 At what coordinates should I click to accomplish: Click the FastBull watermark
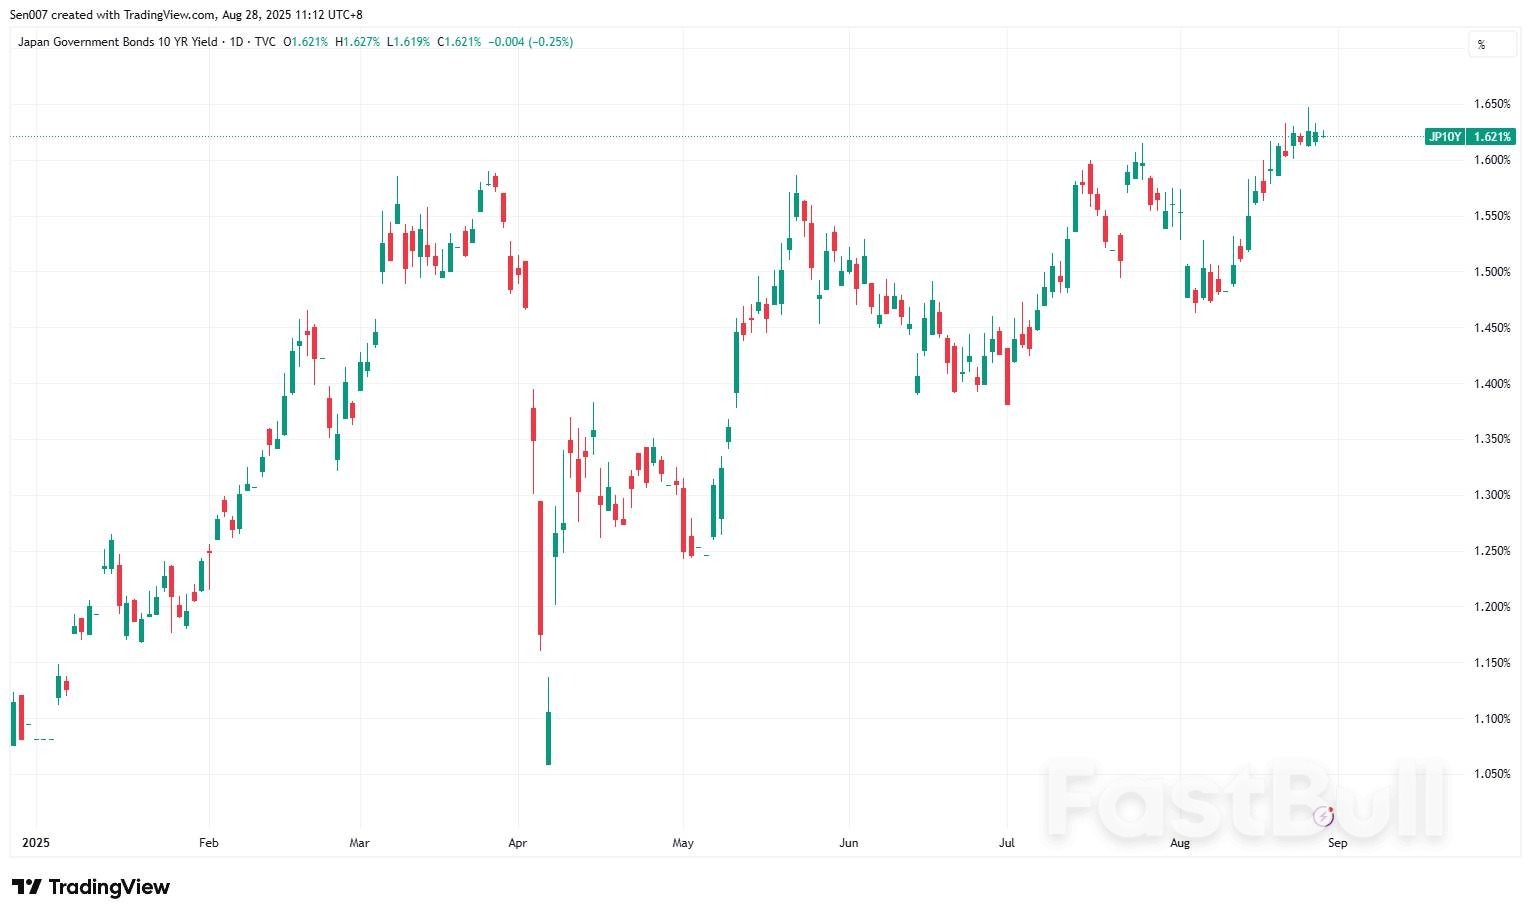pos(1245,798)
